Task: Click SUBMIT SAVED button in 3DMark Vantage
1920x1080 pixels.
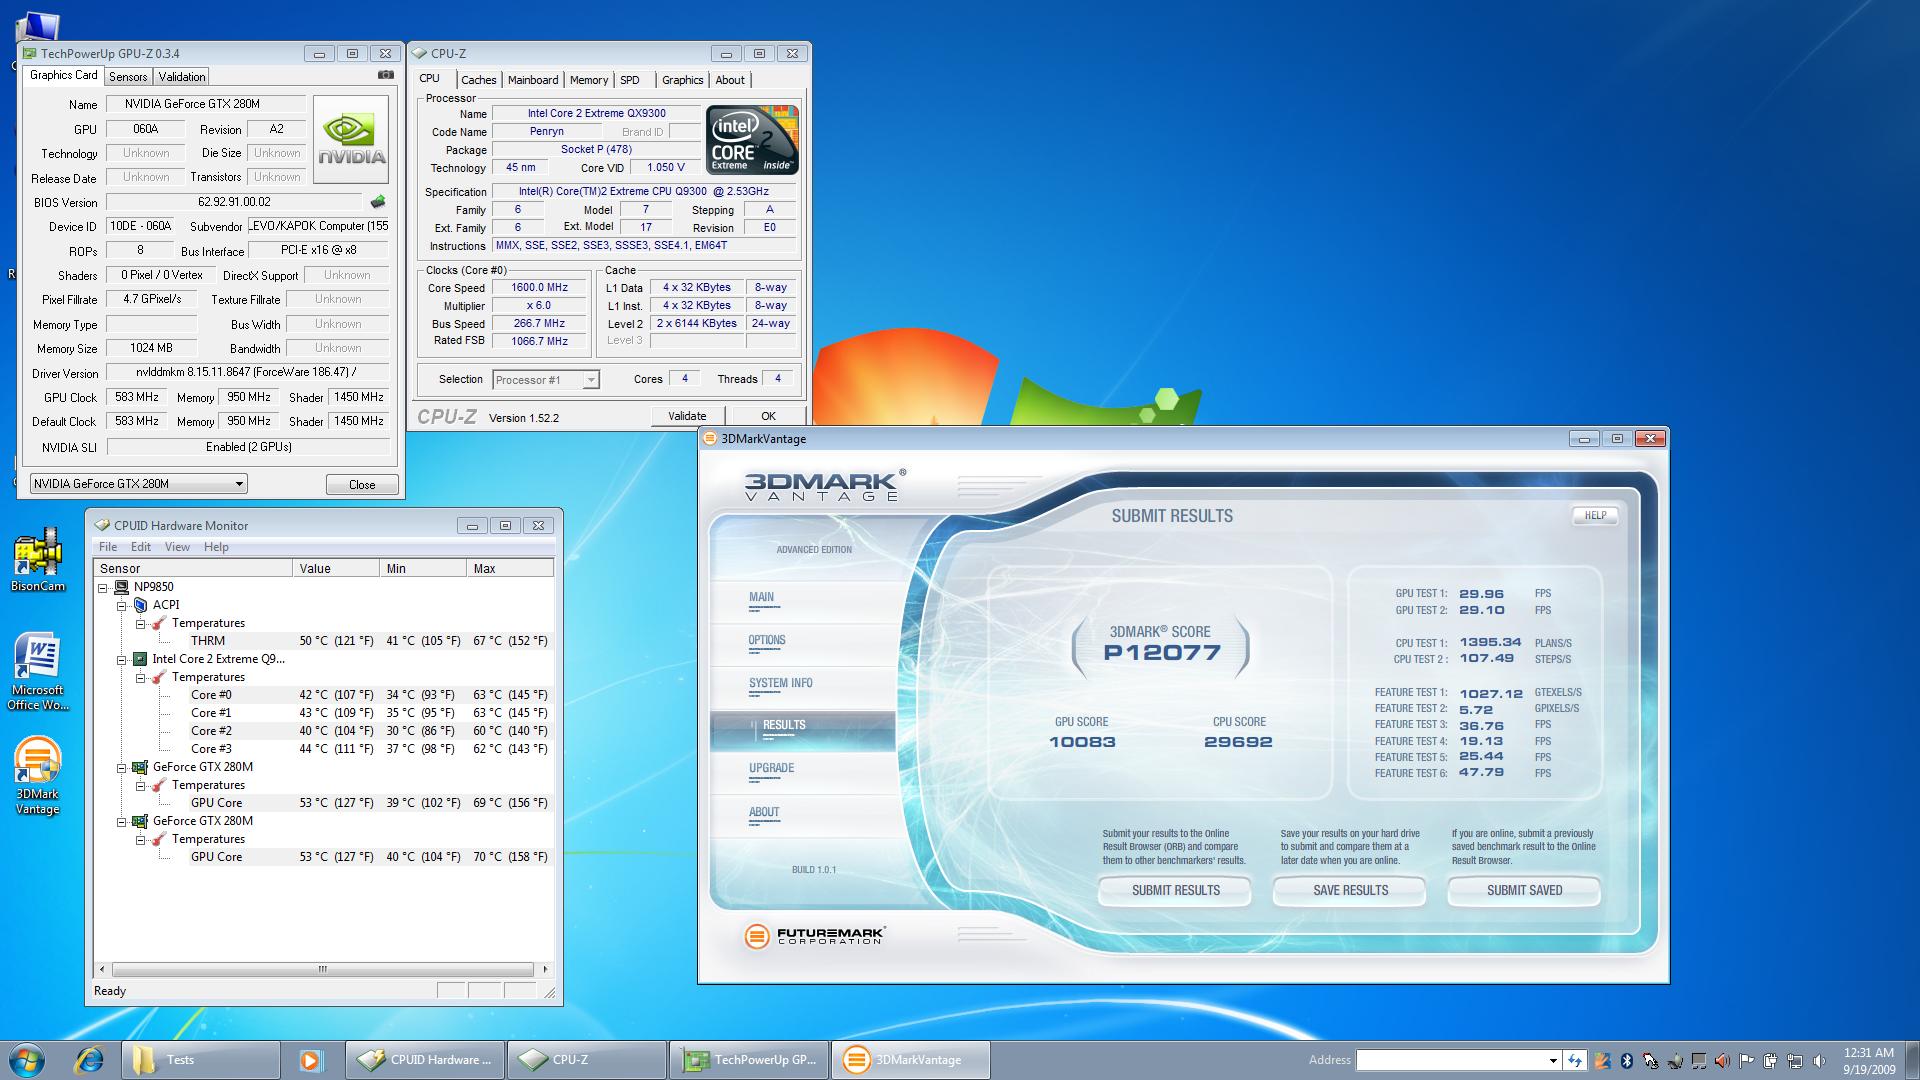Action: [1524, 890]
